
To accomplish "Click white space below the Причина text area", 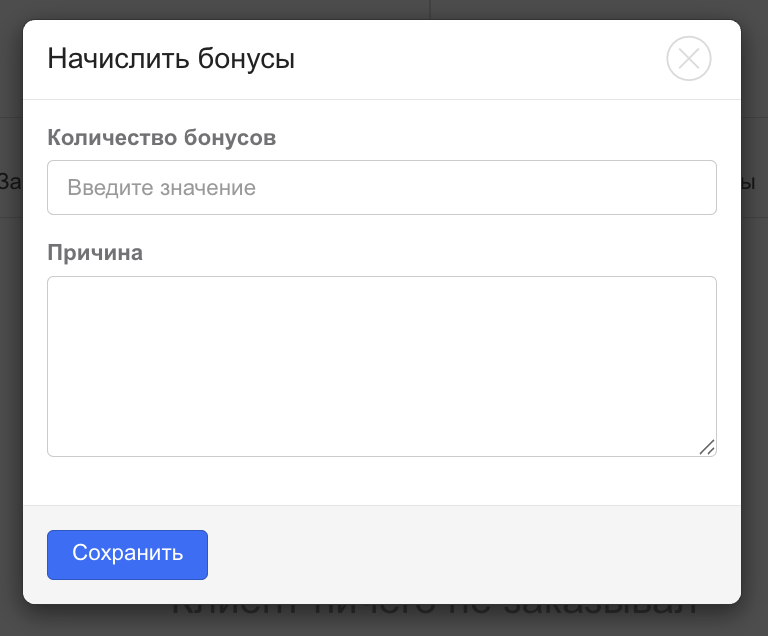I will [381, 481].
